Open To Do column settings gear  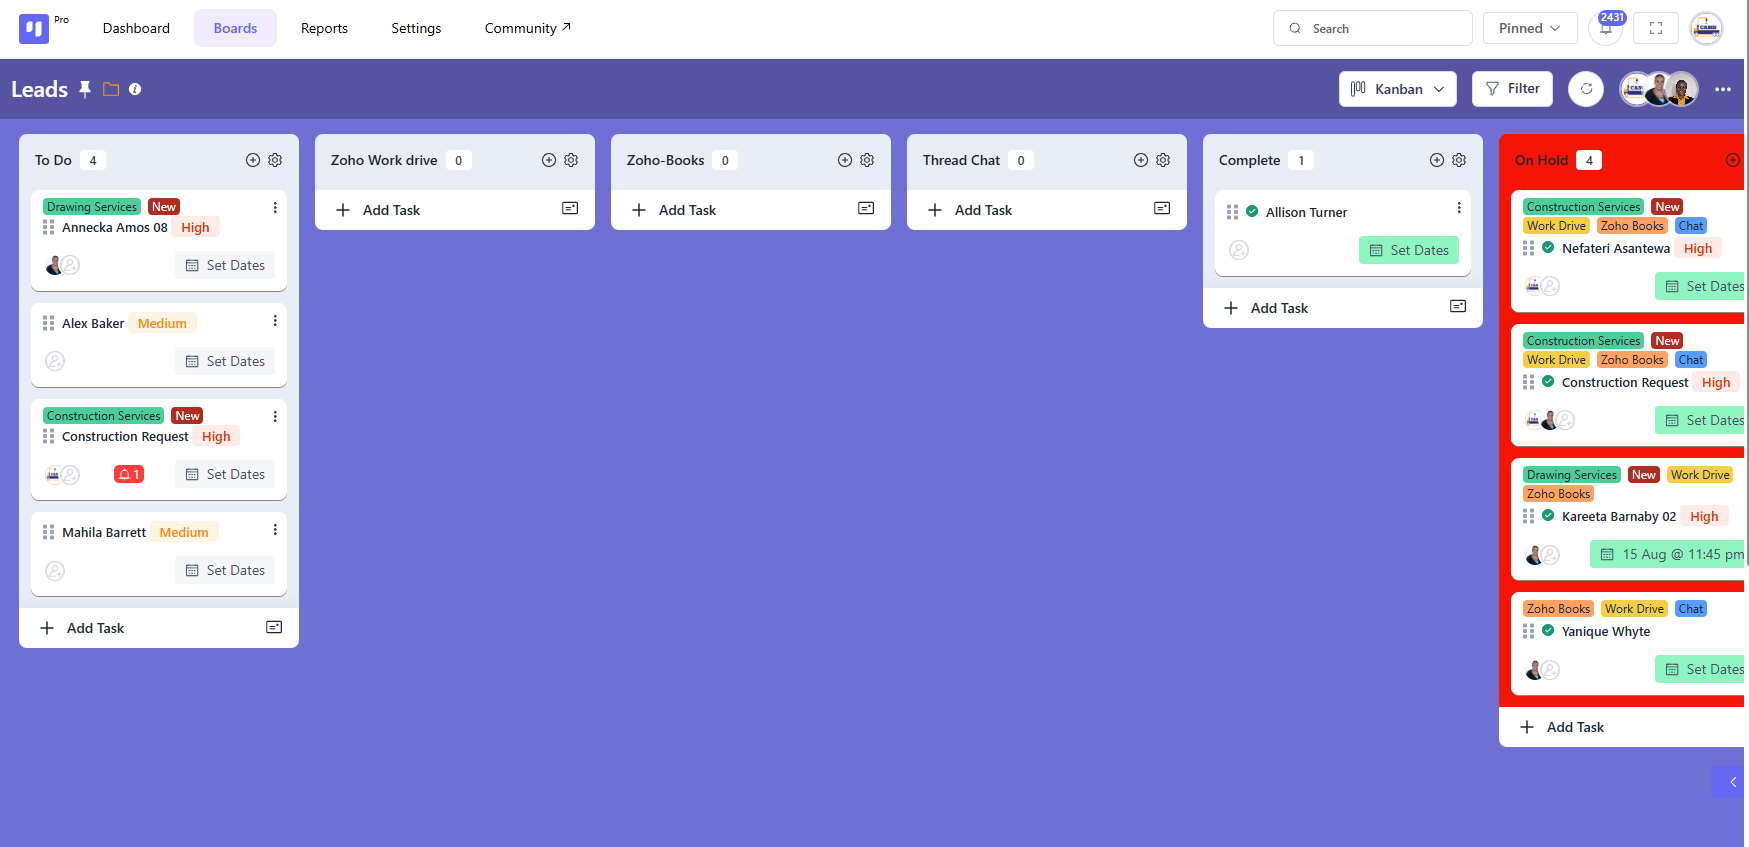[275, 160]
